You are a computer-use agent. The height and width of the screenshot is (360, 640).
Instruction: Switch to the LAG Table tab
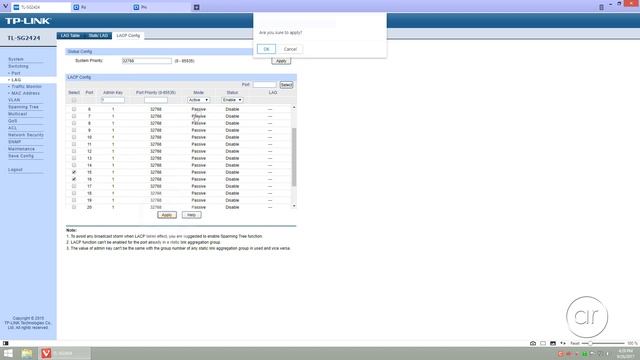[70, 36]
